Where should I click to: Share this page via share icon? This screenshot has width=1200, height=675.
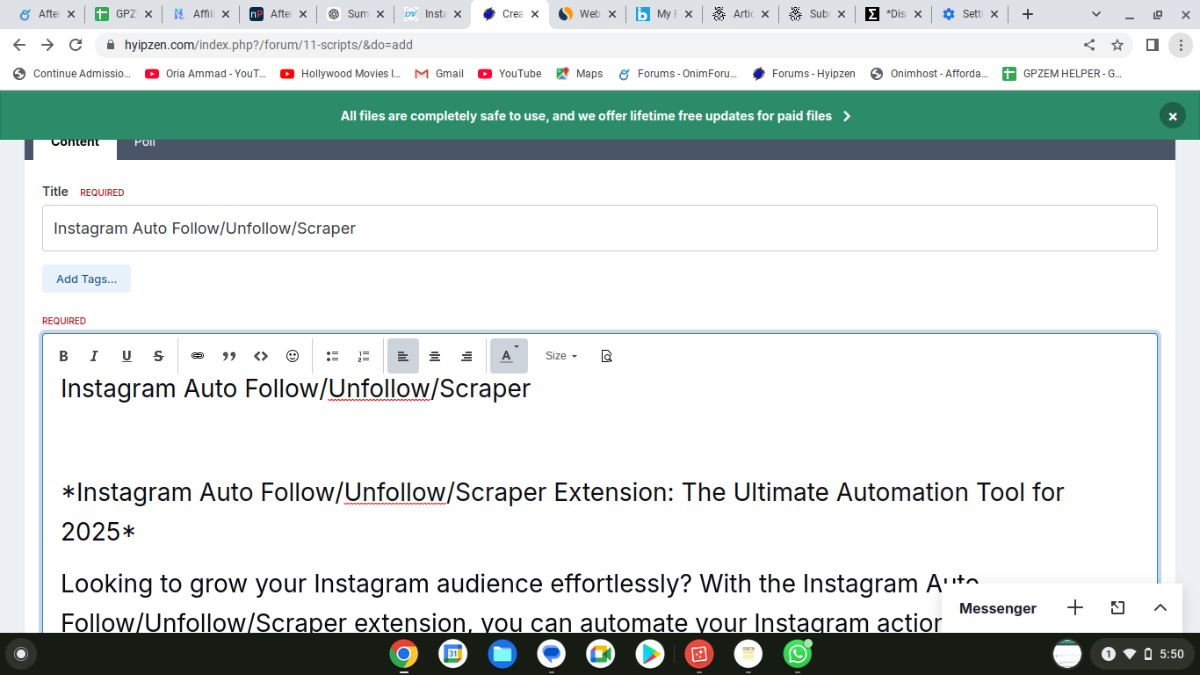(x=1089, y=45)
